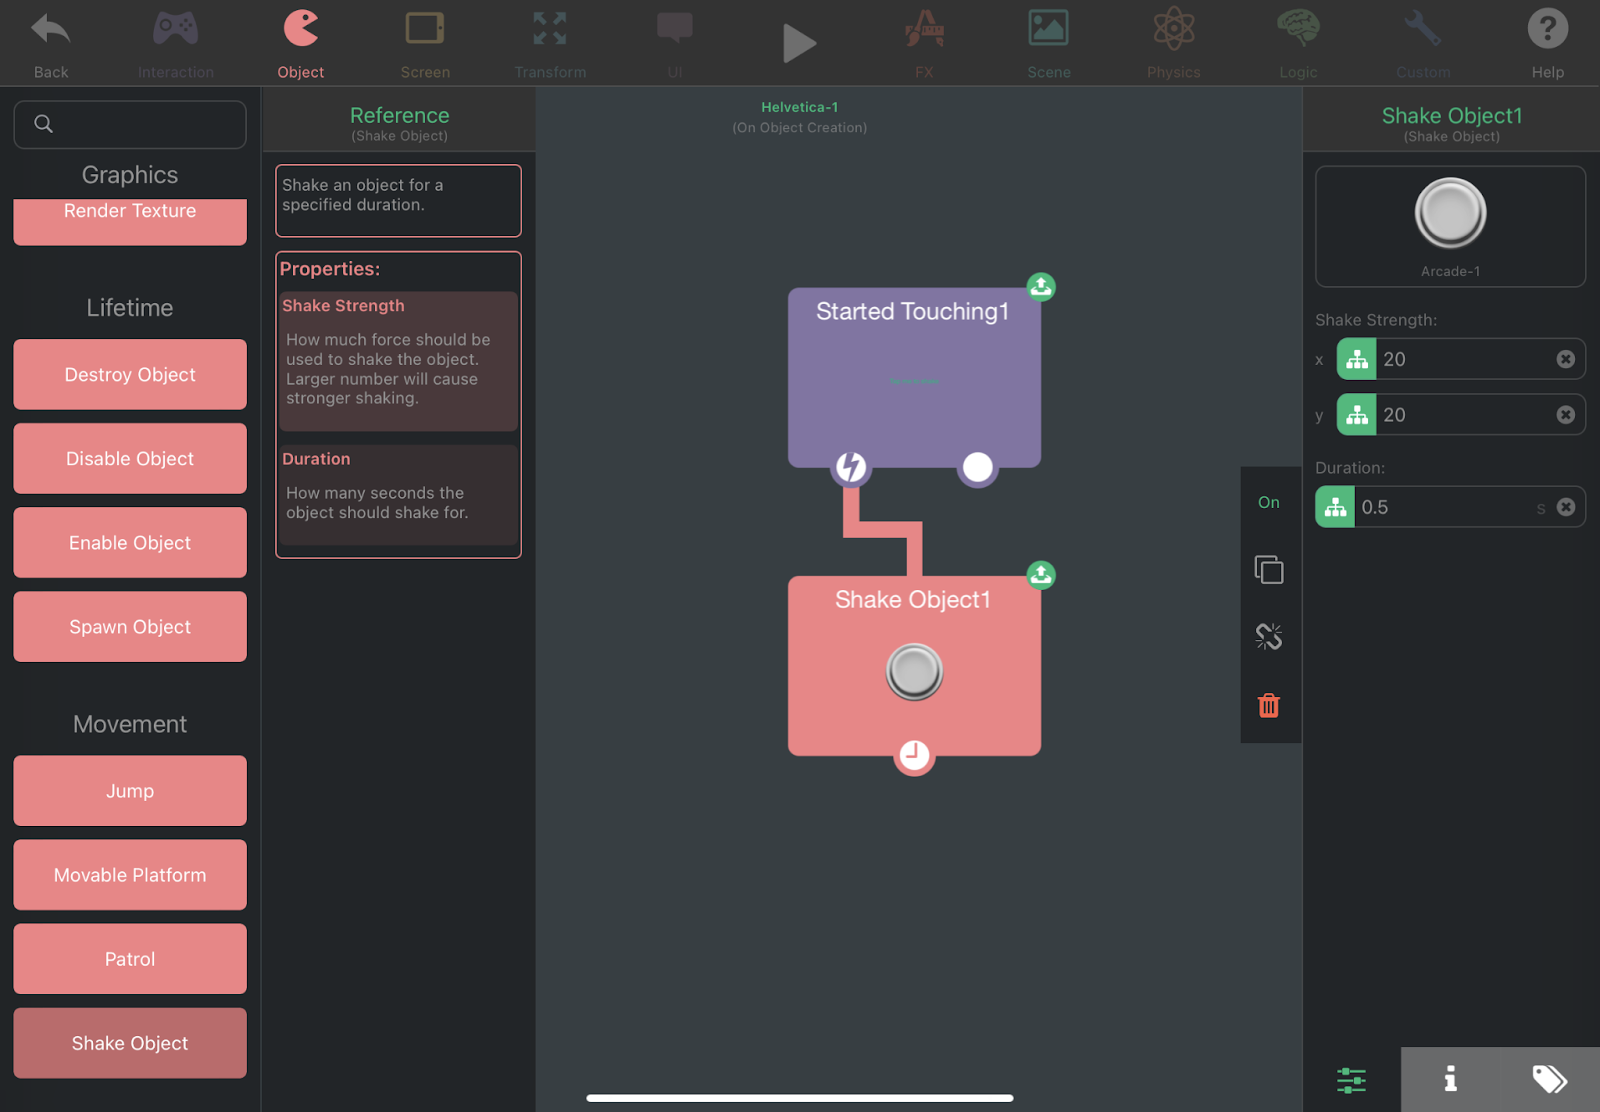
Task: Play the scene preview
Action: [799, 43]
